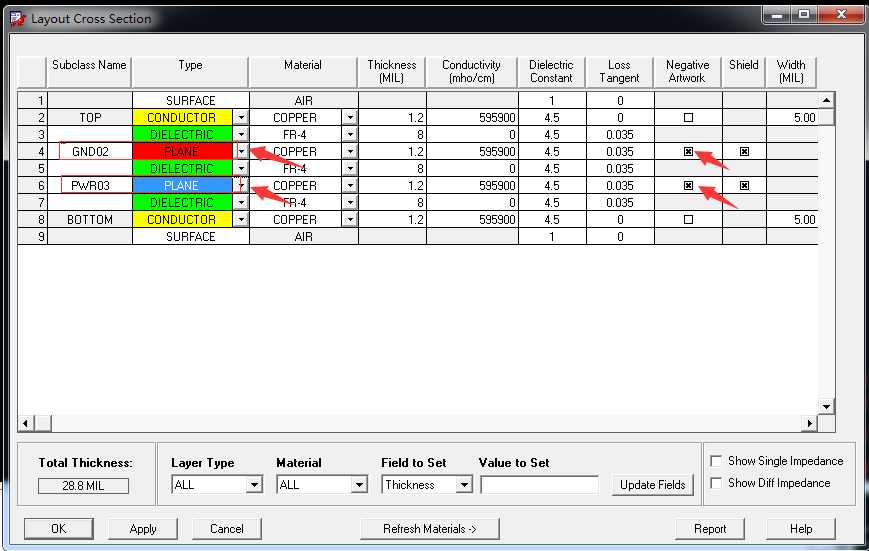The height and width of the screenshot is (551, 869).
Task: Open Material dropdown for TOP layer
Action: click(350, 118)
